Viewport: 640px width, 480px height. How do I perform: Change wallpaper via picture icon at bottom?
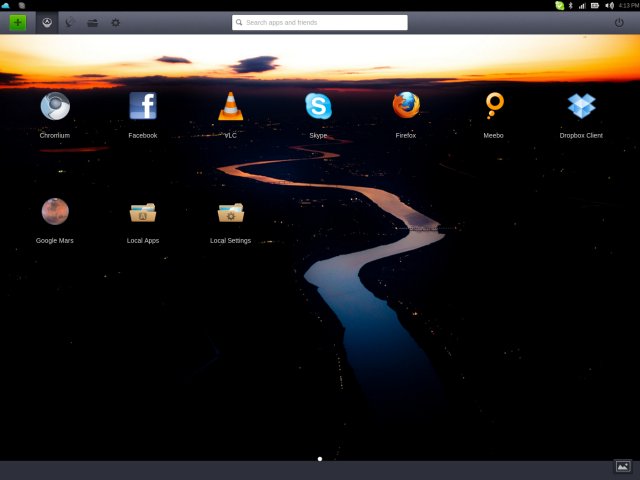[x=623, y=466]
